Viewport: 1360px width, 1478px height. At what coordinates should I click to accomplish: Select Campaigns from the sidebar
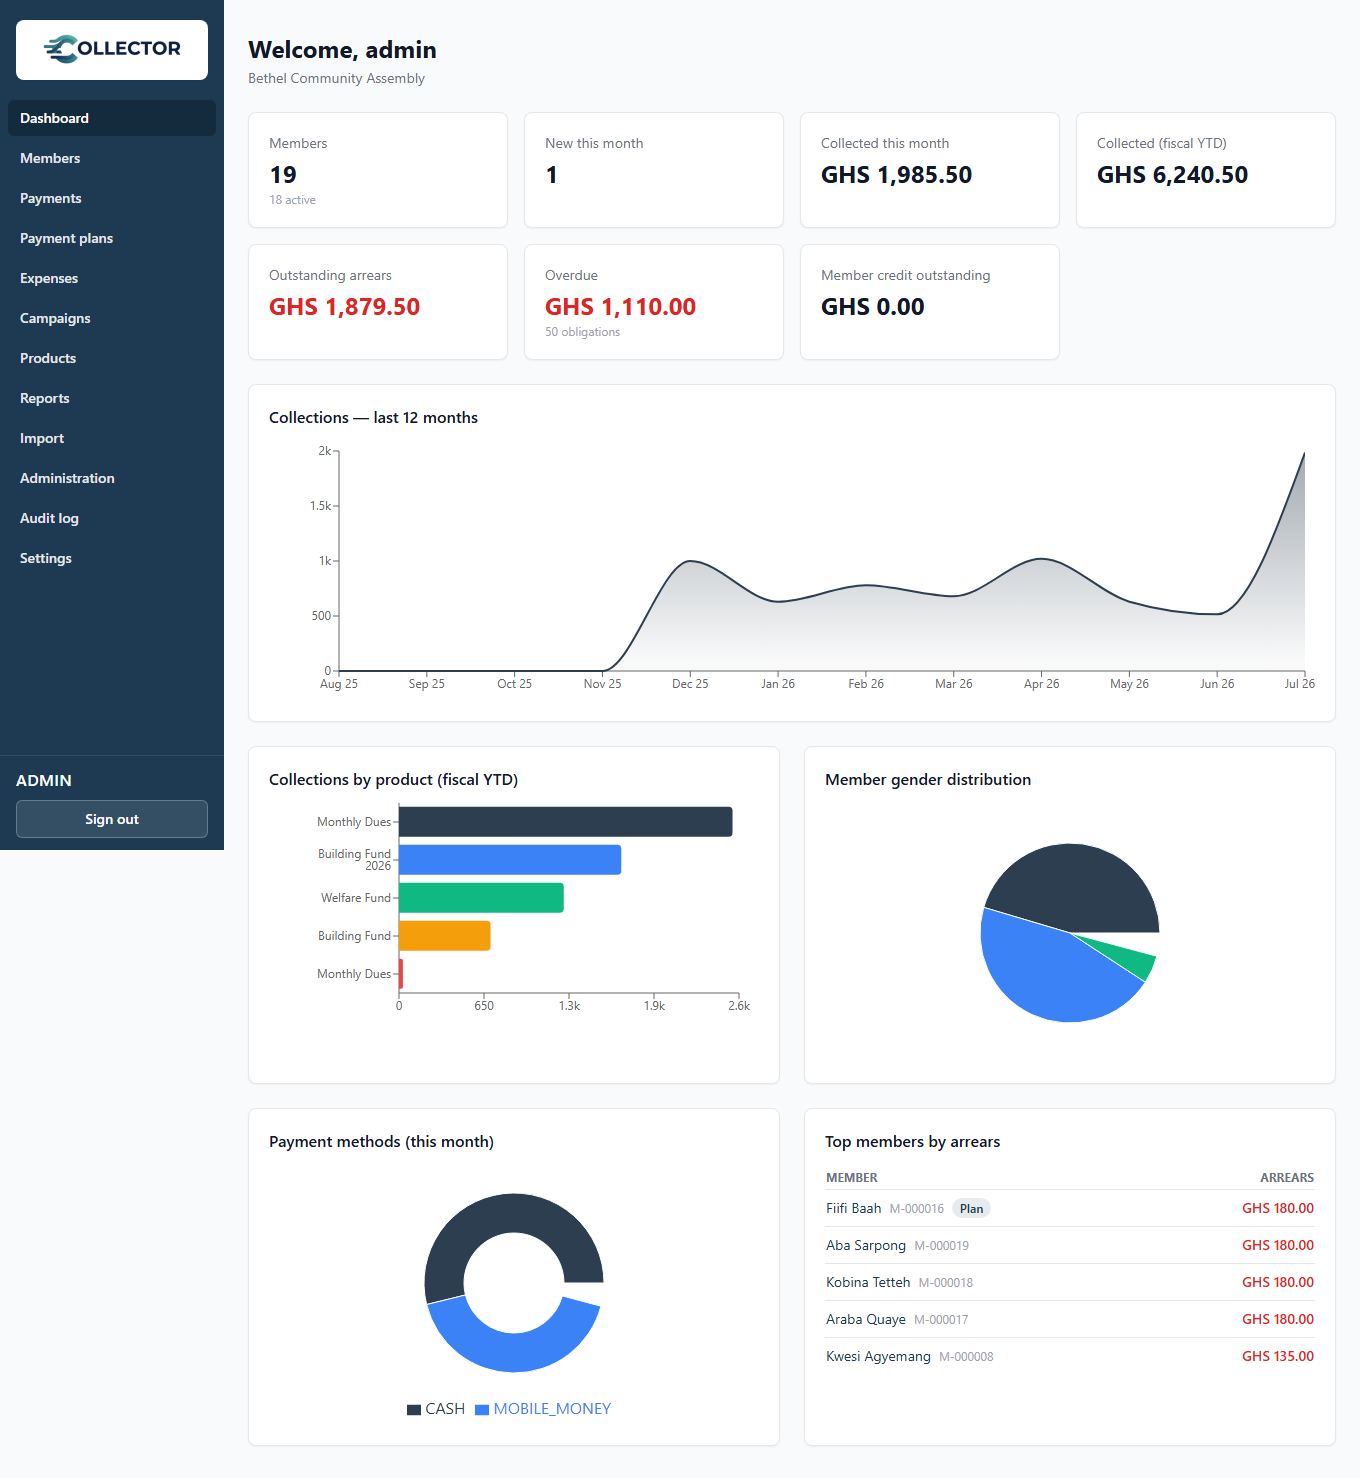112,318
